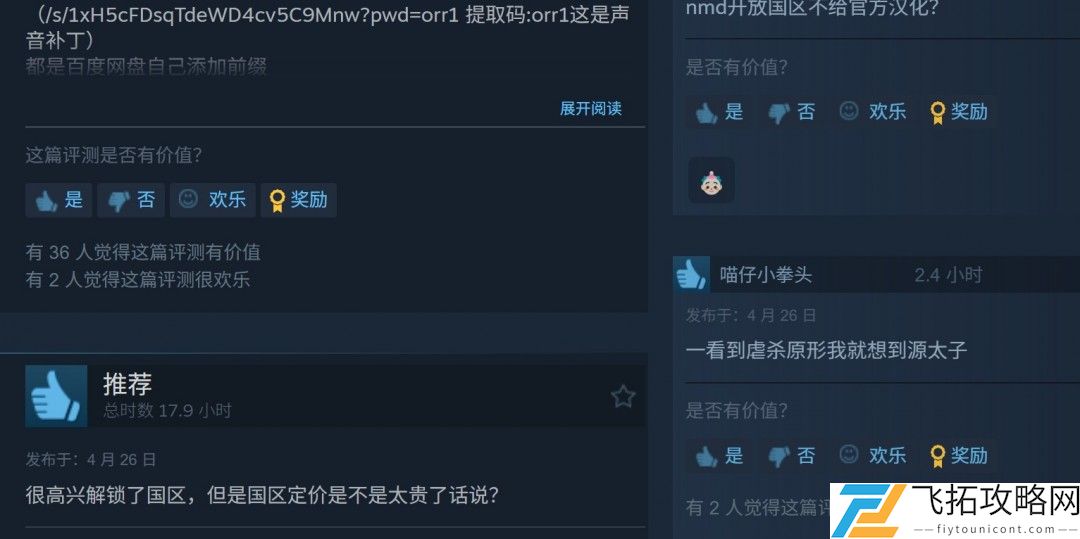Image resolution: width=1080 pixels, height=539 pixels.
Task: Mark the 36-helpful review as funny 欢乐
Action: (x=212, y=200)
